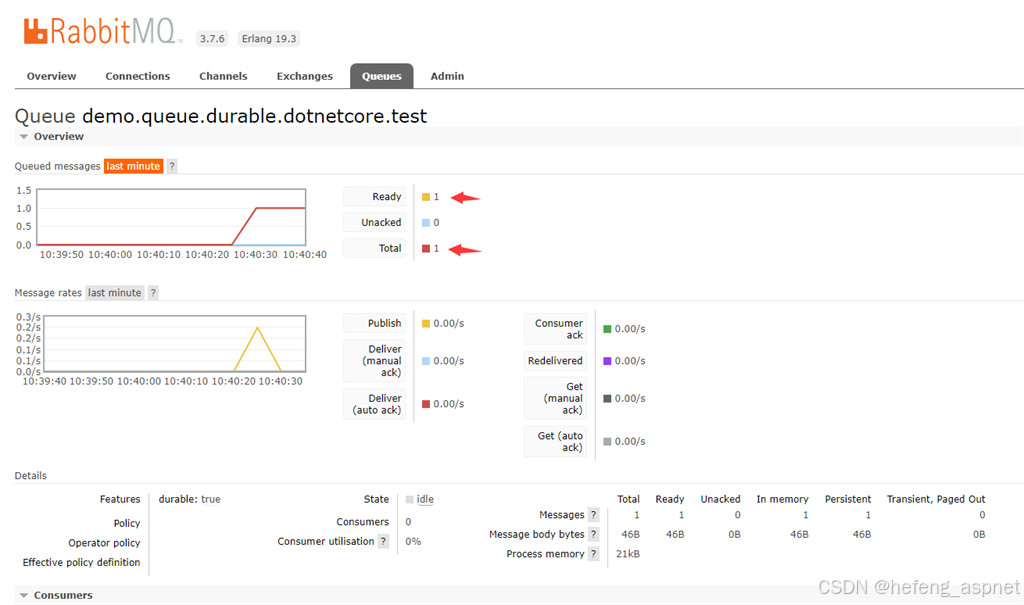Click the Persistent column header
The height and width of the screenshot is (605, 1024).
click(848, 499)
